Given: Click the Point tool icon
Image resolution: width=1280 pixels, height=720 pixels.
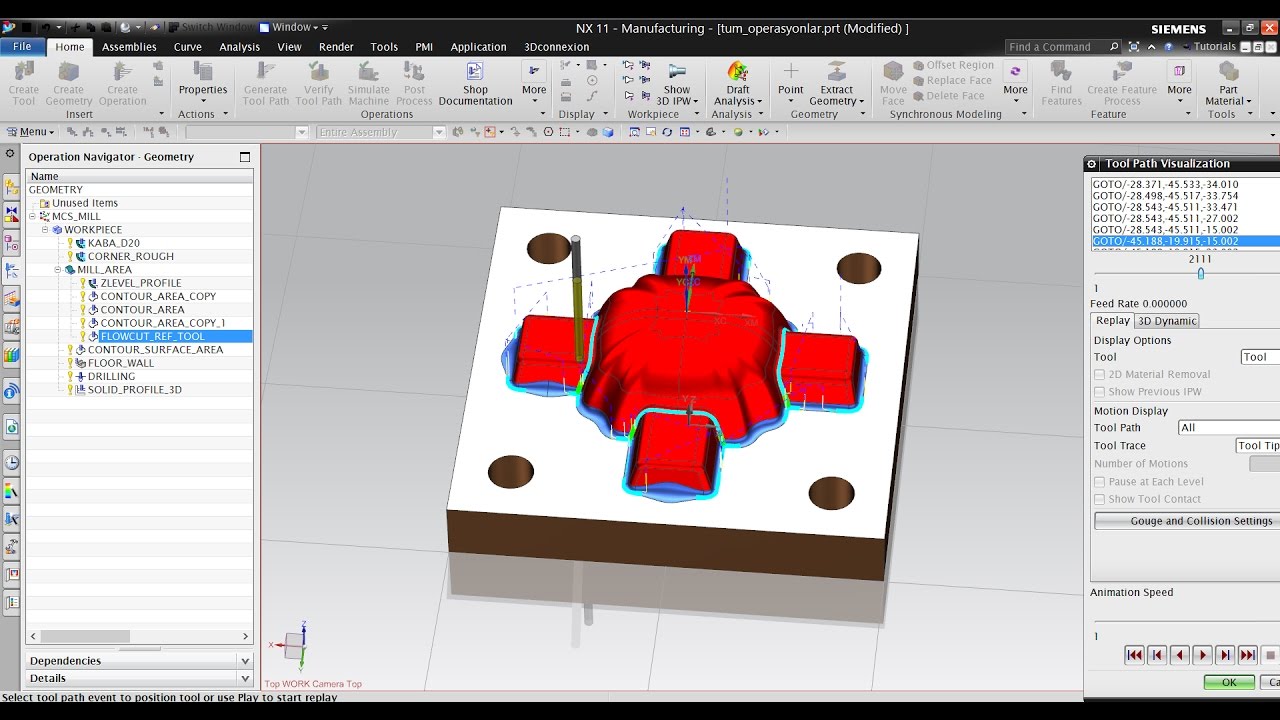Looking at the screenshot, I should click(790, 72).
